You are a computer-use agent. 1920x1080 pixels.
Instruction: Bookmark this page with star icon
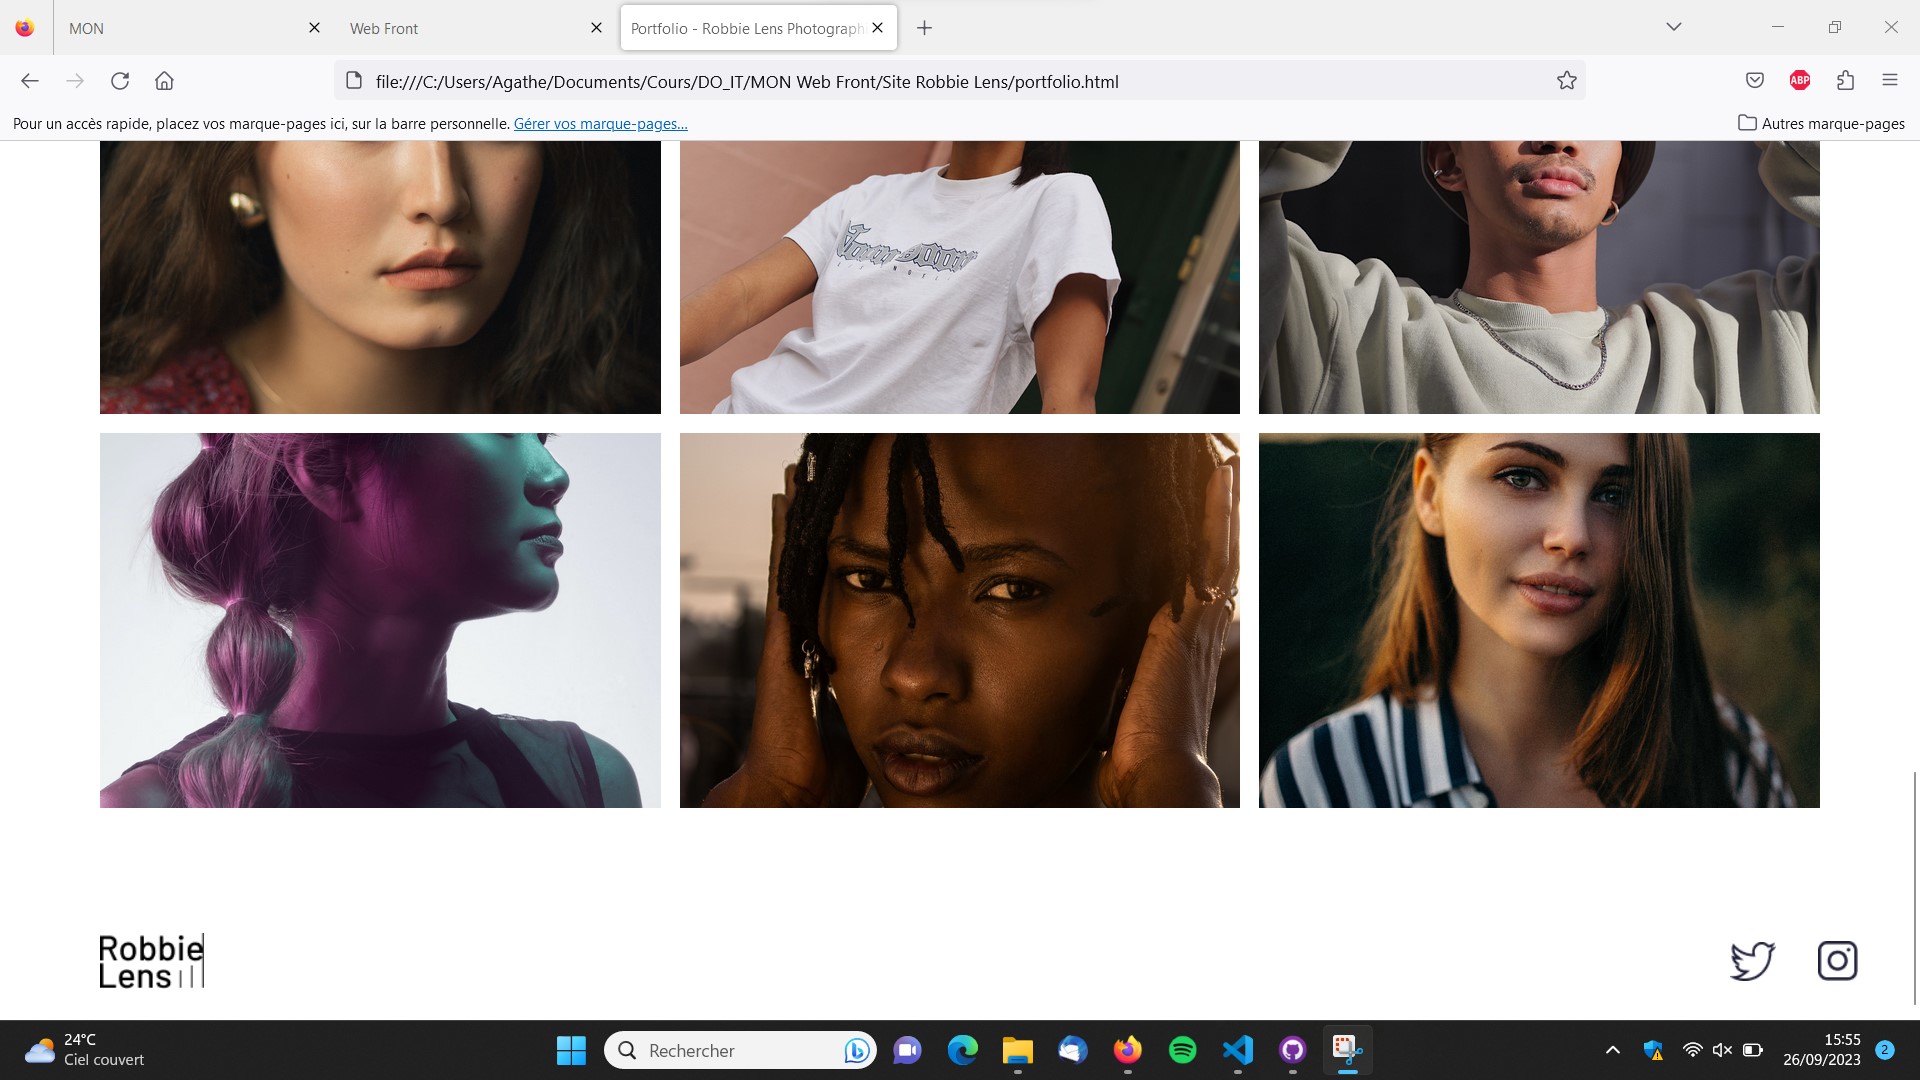pos(1566,81)
